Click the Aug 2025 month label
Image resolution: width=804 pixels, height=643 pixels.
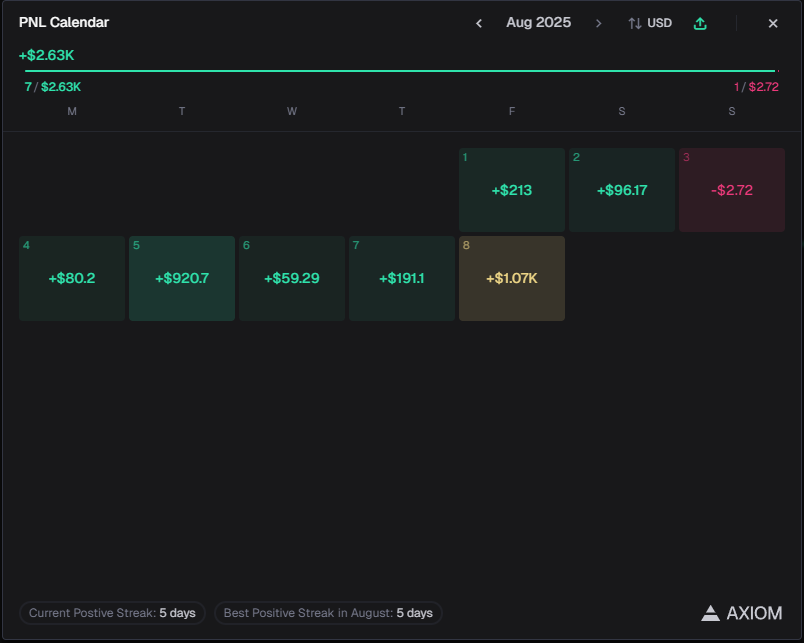tap(538, 23)
